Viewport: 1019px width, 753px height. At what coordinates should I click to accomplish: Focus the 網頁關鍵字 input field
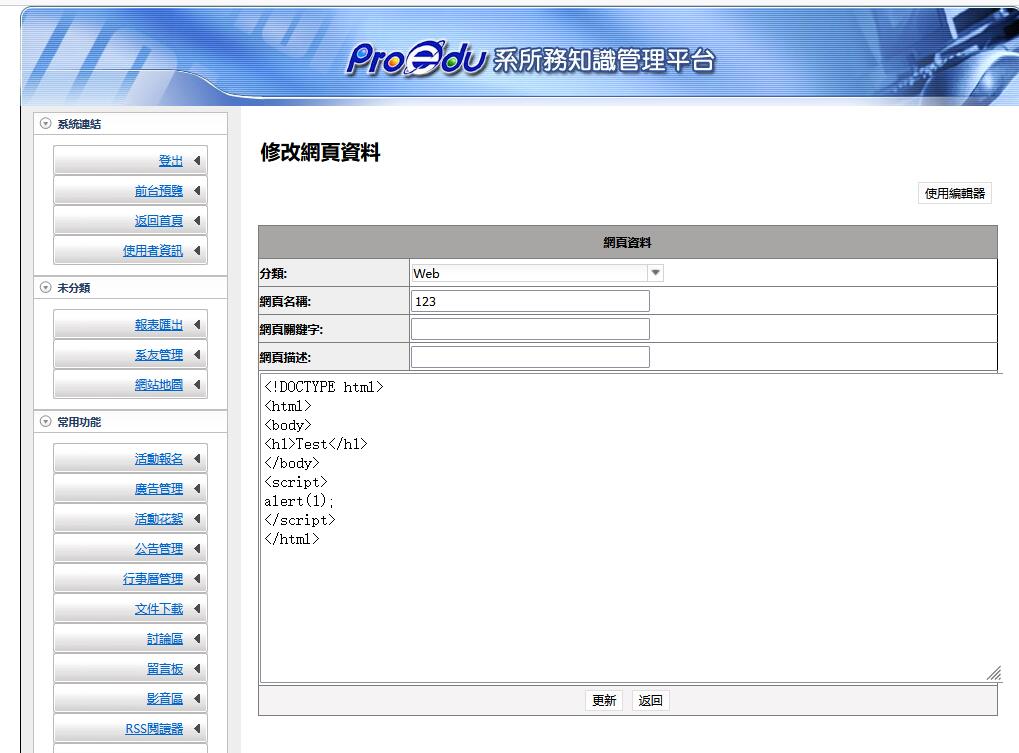[530, 329]
